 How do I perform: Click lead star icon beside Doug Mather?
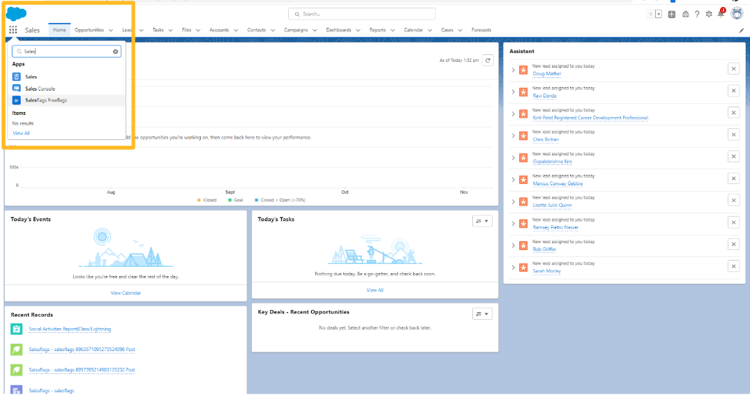(523, 70)
